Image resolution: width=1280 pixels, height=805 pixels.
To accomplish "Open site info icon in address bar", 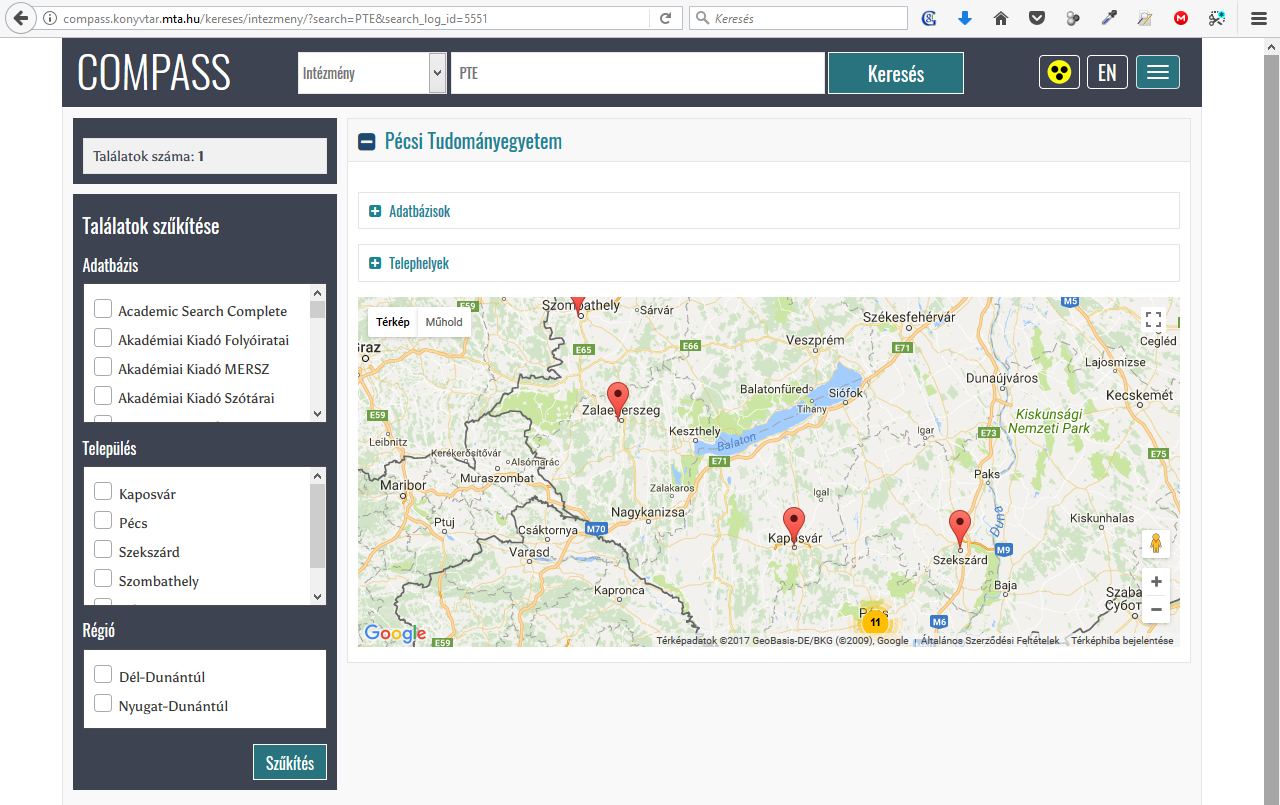I will (x=51, y=19).
